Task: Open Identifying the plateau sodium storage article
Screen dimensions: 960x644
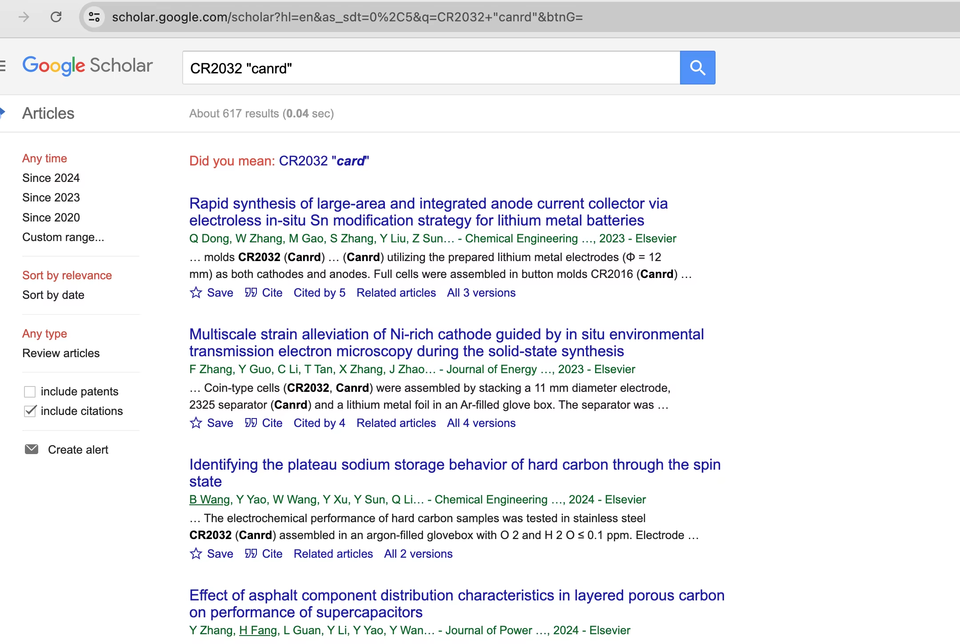Action: pyautogui.click(x=455, y=473)
